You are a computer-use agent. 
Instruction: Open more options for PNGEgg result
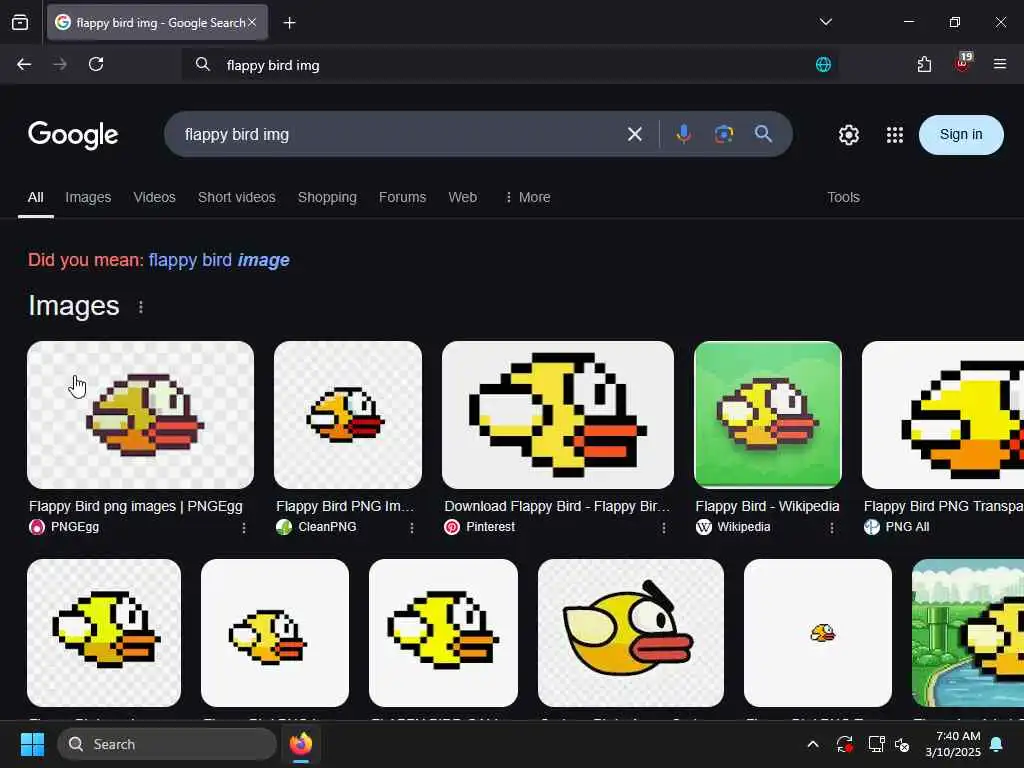244,528
